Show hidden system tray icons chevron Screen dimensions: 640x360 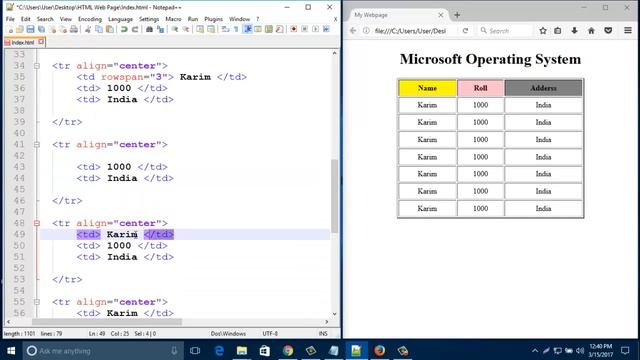click(535, 351)
